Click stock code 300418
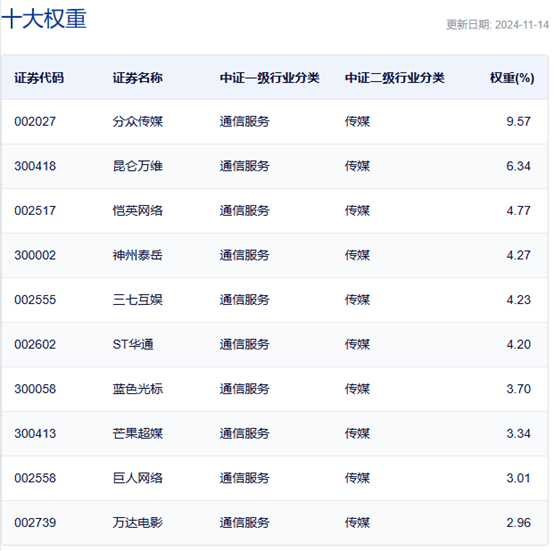The image size is (554, 551). click(35, 166)
